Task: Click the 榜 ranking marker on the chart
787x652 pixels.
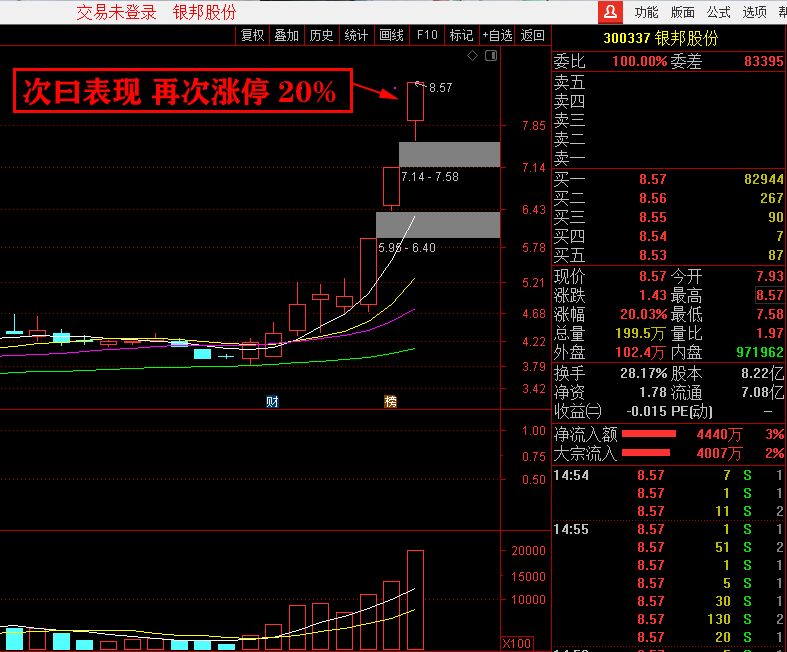Action: [390, 401]
